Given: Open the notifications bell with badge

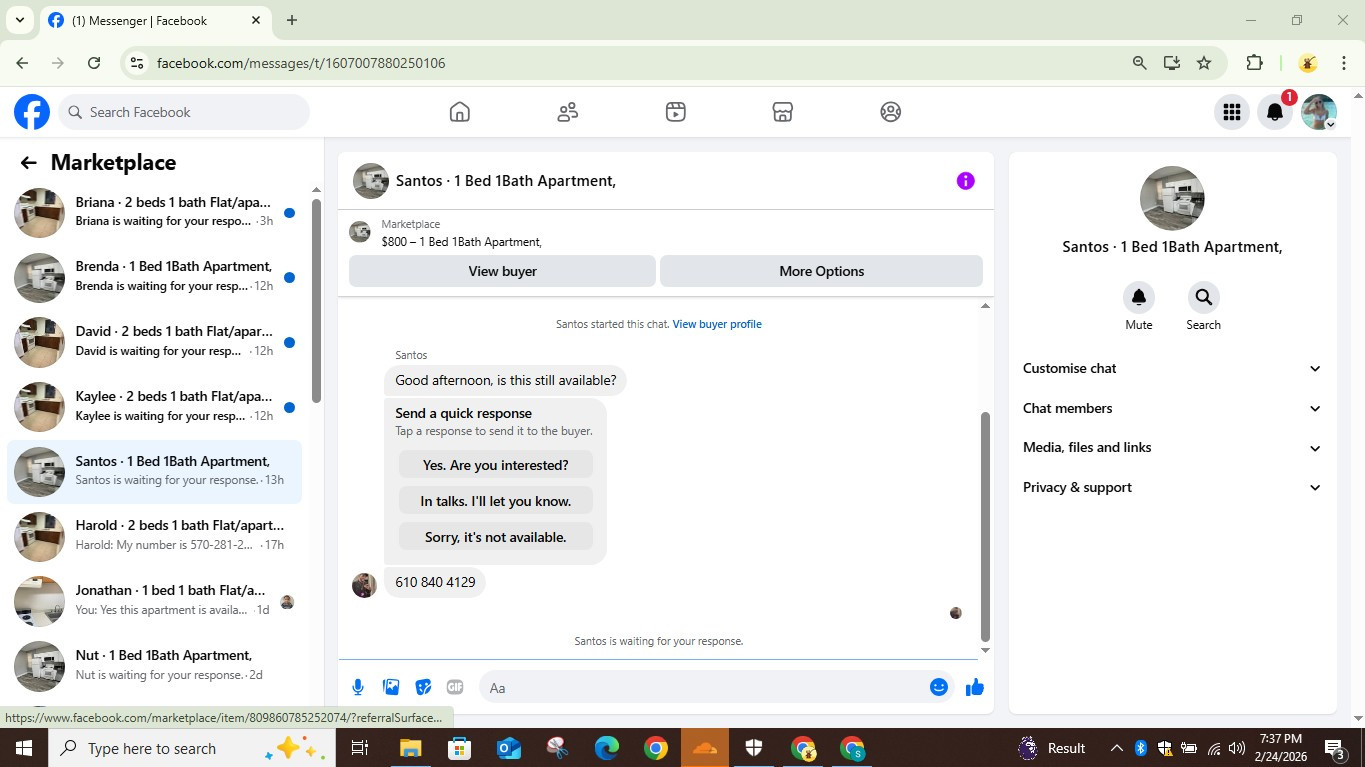Looking at the screenshot, I should tap(1275, 112).
